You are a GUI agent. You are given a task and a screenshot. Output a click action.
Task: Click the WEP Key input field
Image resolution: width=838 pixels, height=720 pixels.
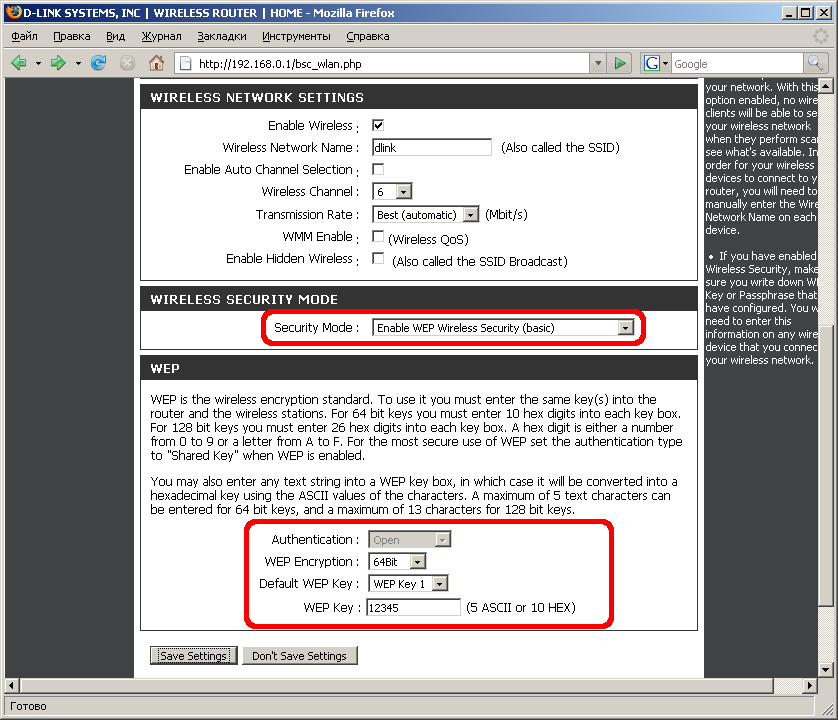(x=413, y=608)
